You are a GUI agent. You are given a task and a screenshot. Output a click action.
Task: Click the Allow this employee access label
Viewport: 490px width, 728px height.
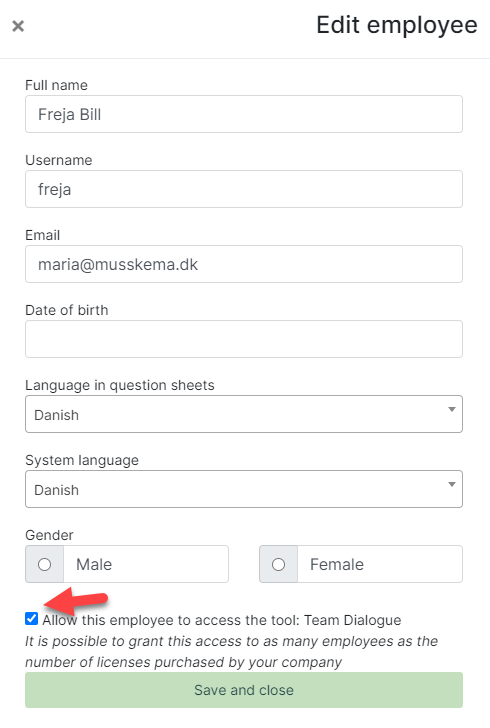pos(222,620)
